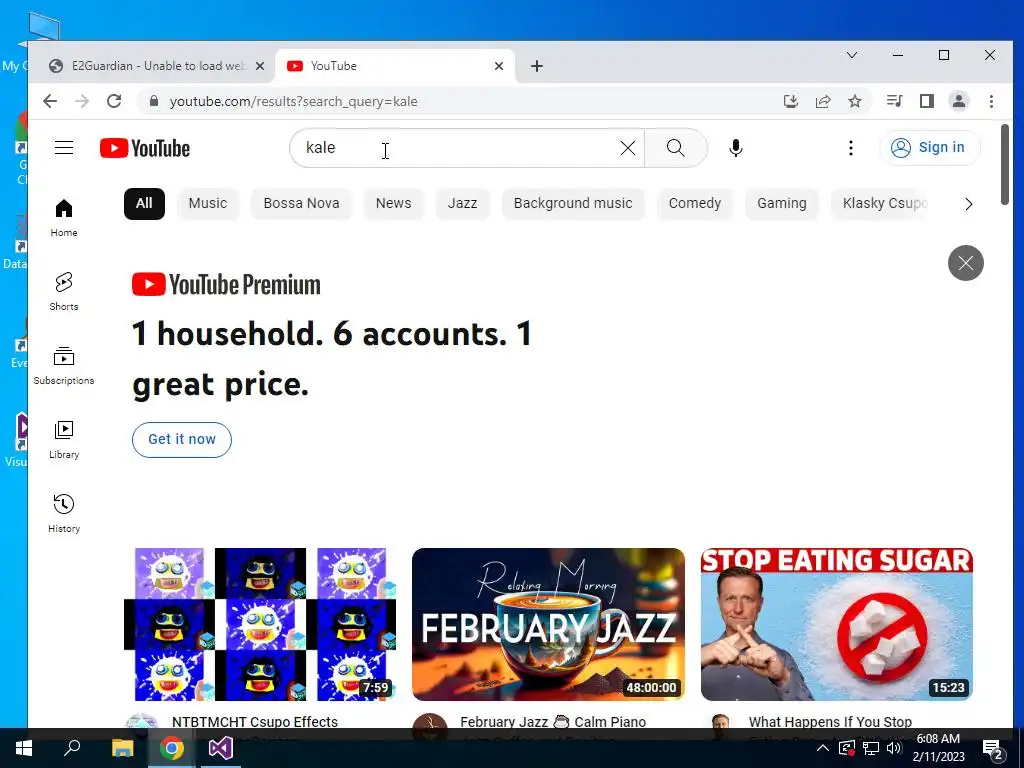Viewport: 1024px width, 768px height.
Task: Close the YouTube tab
Action: pyautogui.click(x=499, y=66)
